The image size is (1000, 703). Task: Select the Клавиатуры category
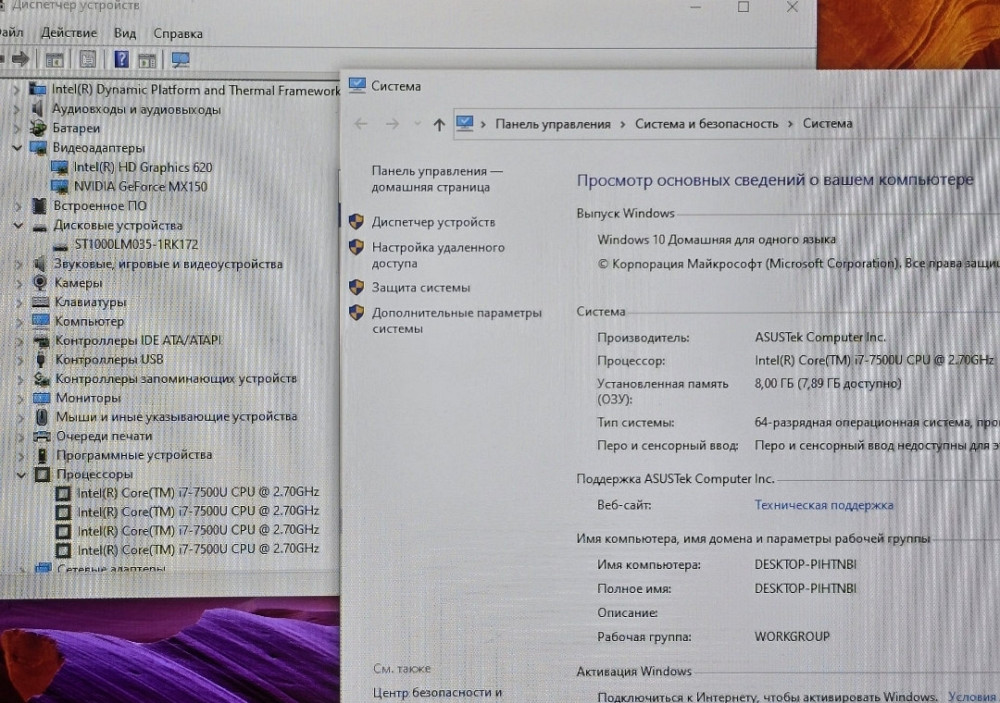click(x=91, y=302)
